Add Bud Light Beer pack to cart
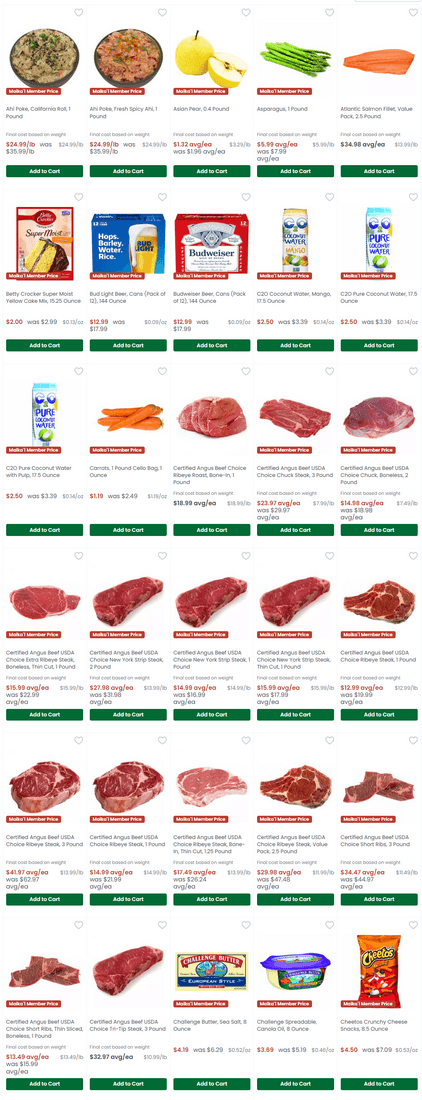Viewport: 422px width, 1100px height. 128,345
